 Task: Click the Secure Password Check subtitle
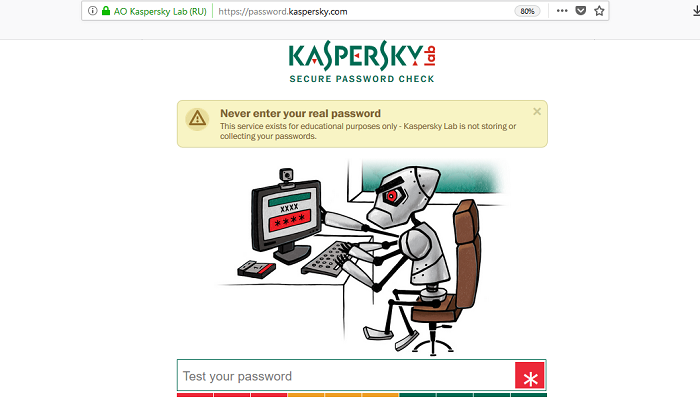[362, 79]
